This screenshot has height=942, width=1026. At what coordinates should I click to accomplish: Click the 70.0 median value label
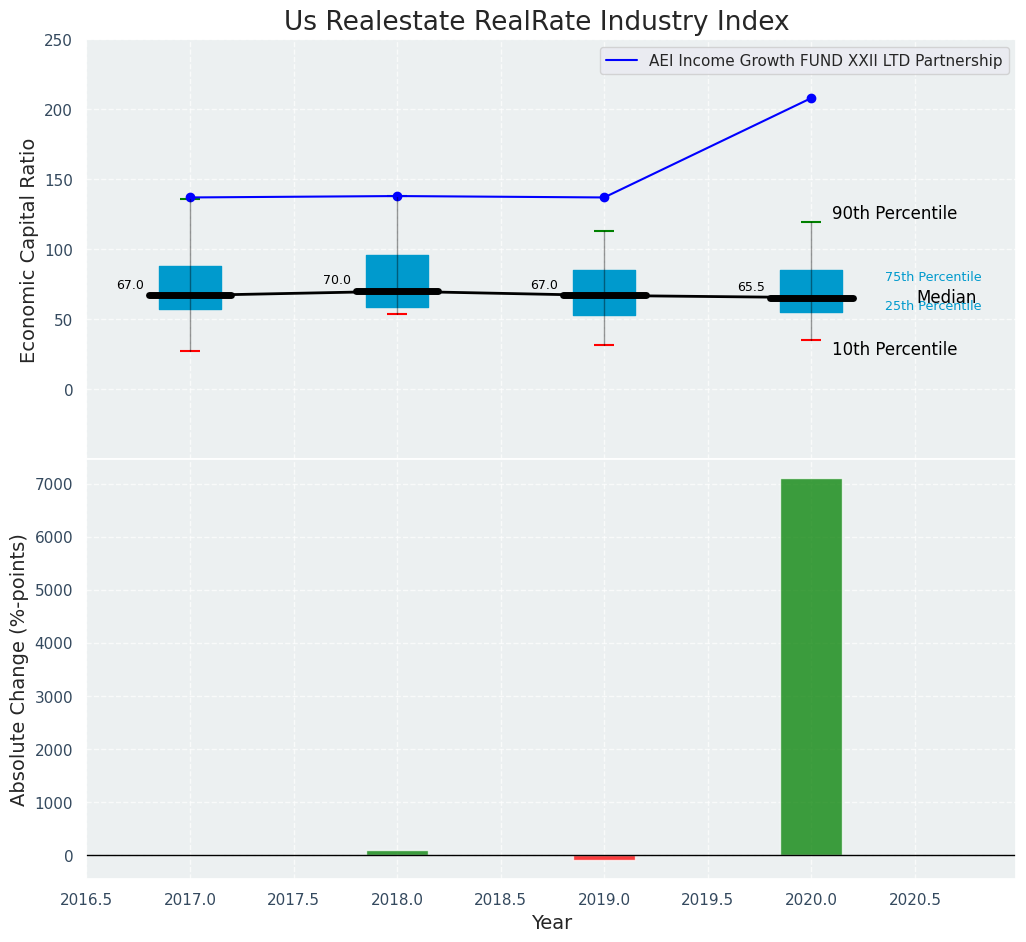[337, 281]
